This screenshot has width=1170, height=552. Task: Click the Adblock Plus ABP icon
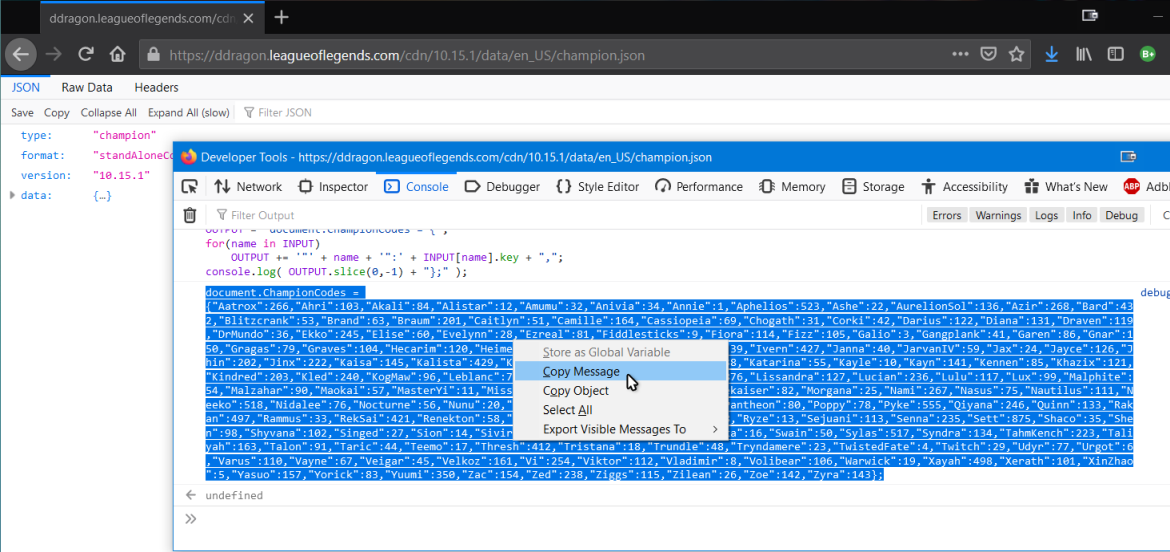pos(1131,186)
